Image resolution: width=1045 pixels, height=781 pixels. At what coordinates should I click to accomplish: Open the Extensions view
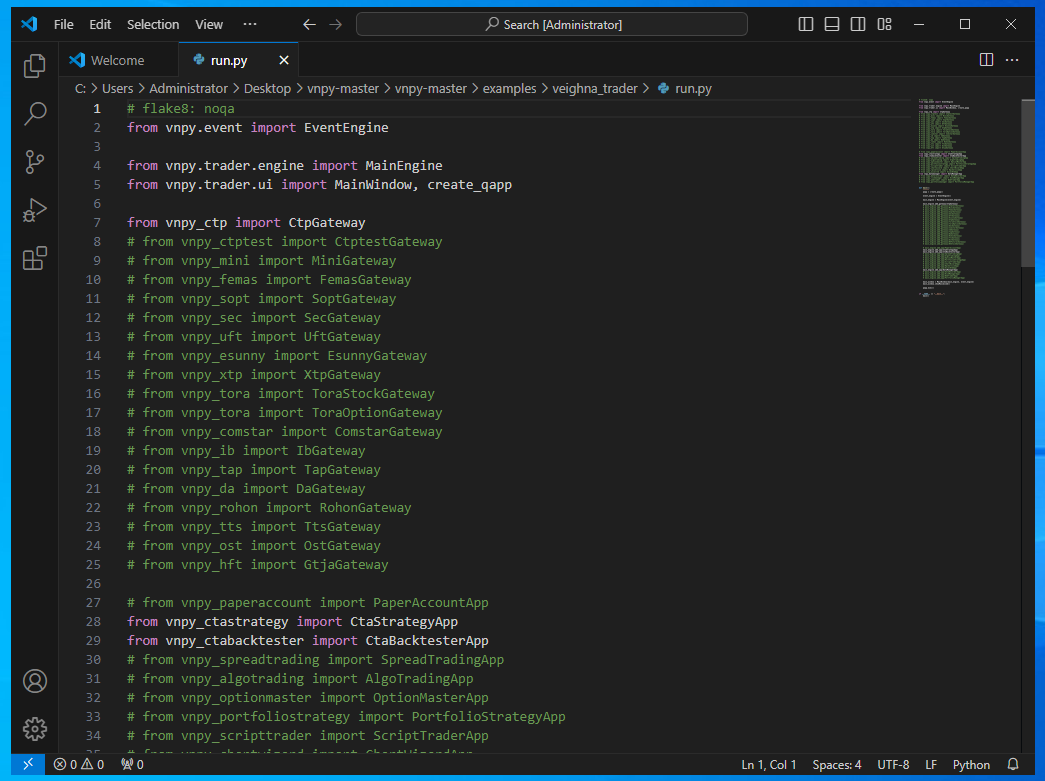(35, 259)
